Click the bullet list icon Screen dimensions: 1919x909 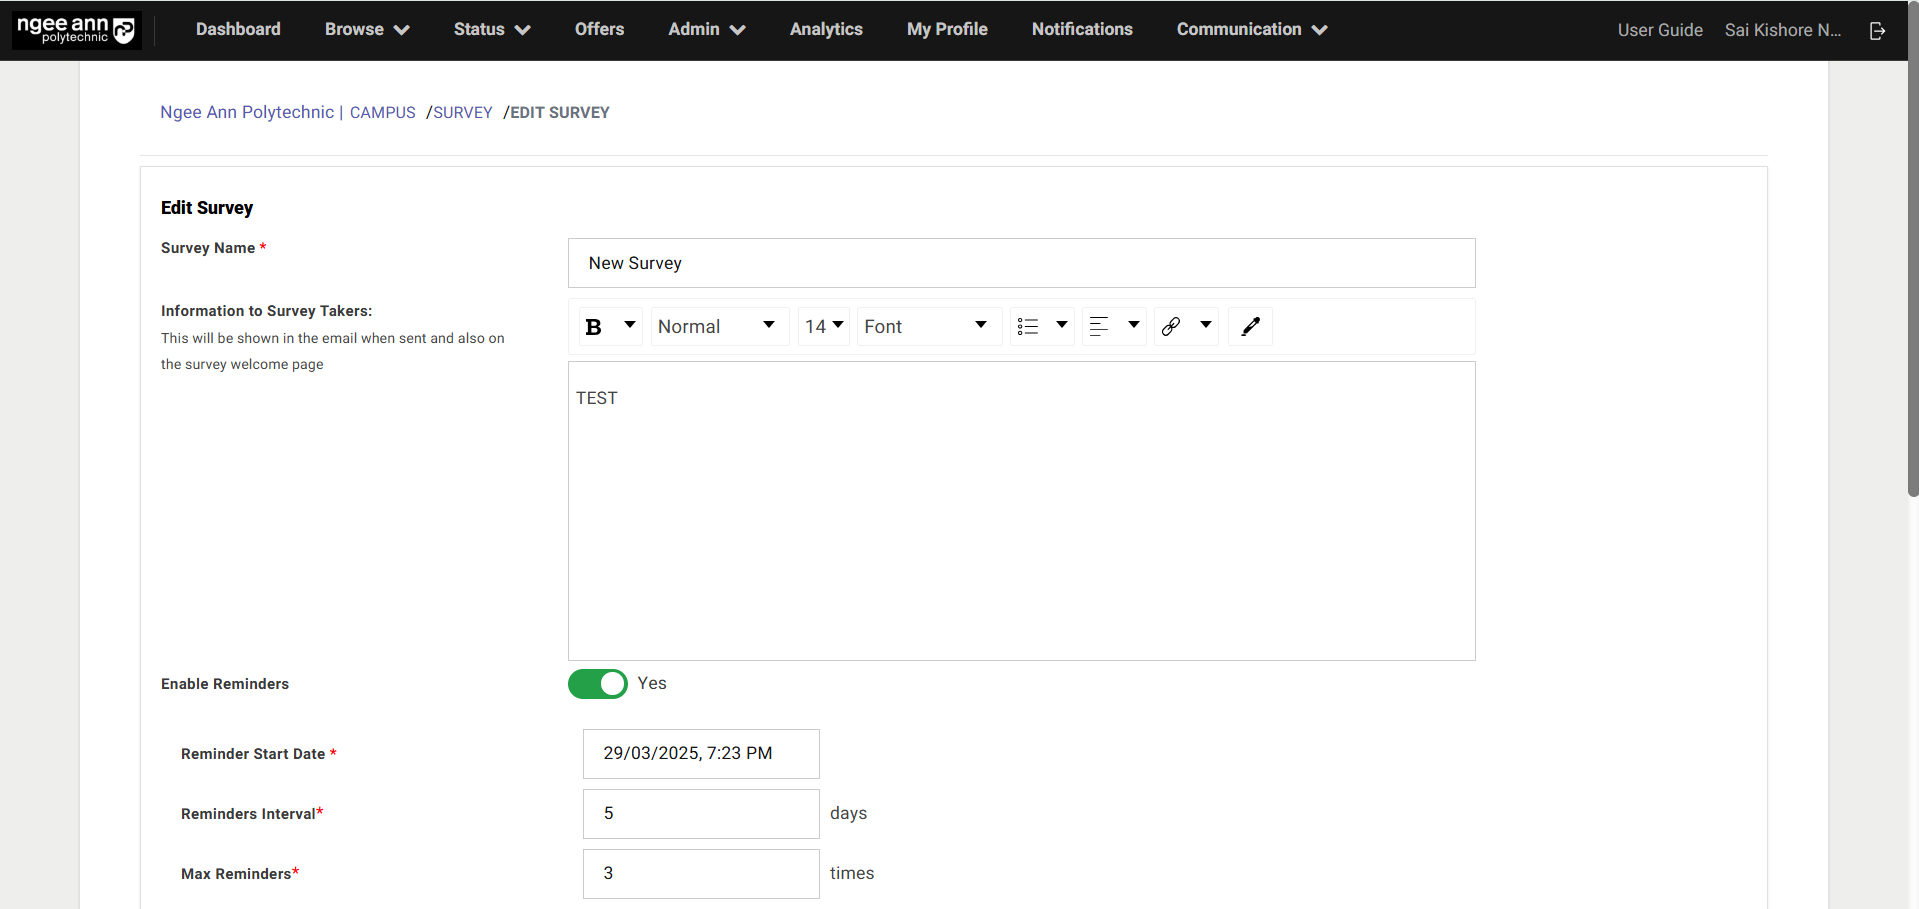pyautogui.click(x=1028, y=327)
